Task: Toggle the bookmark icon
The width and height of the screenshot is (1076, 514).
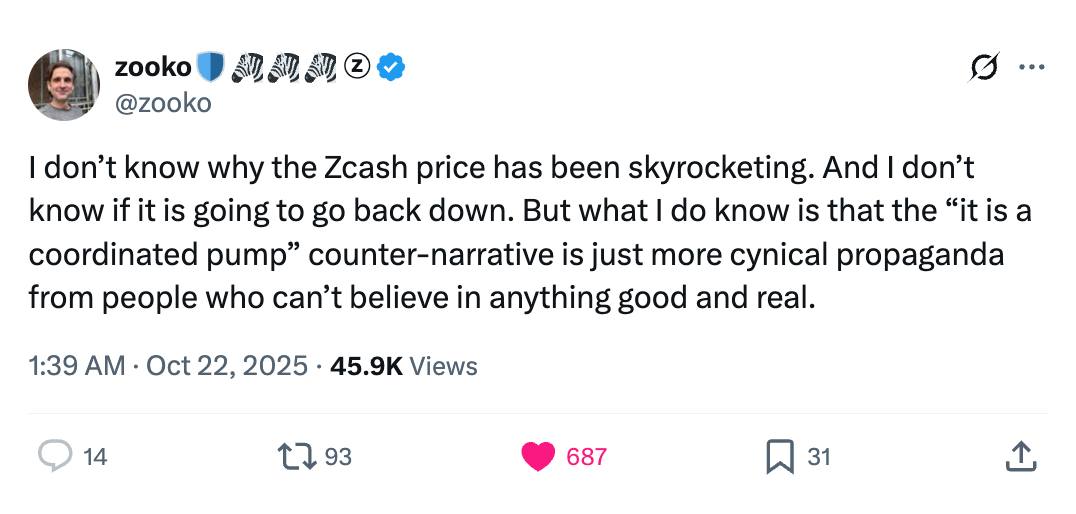Action: pos(779,457)
